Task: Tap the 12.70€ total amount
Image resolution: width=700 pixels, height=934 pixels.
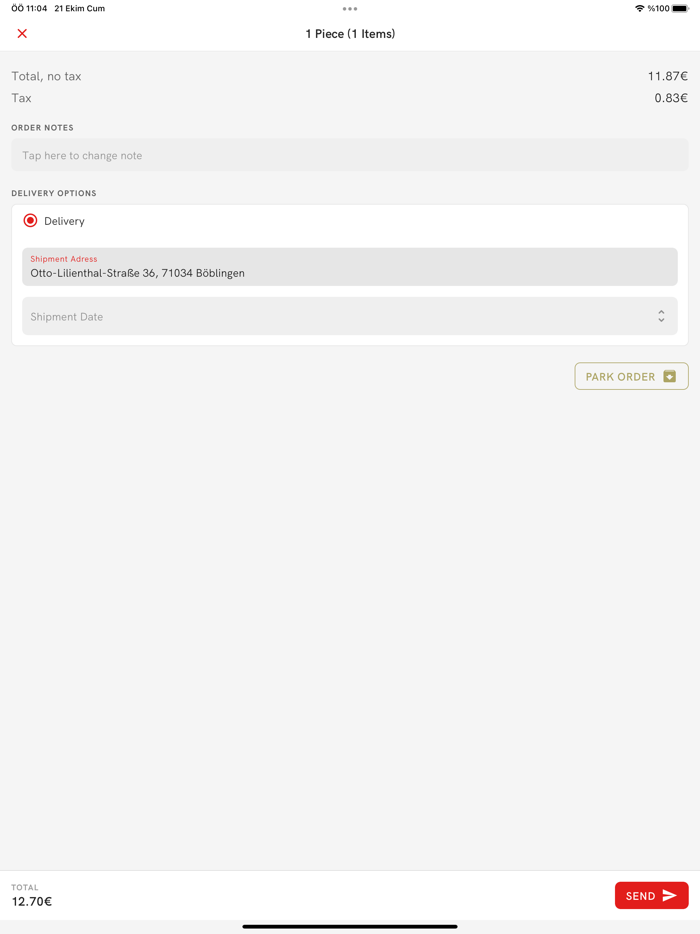Action: click(32, 901)
